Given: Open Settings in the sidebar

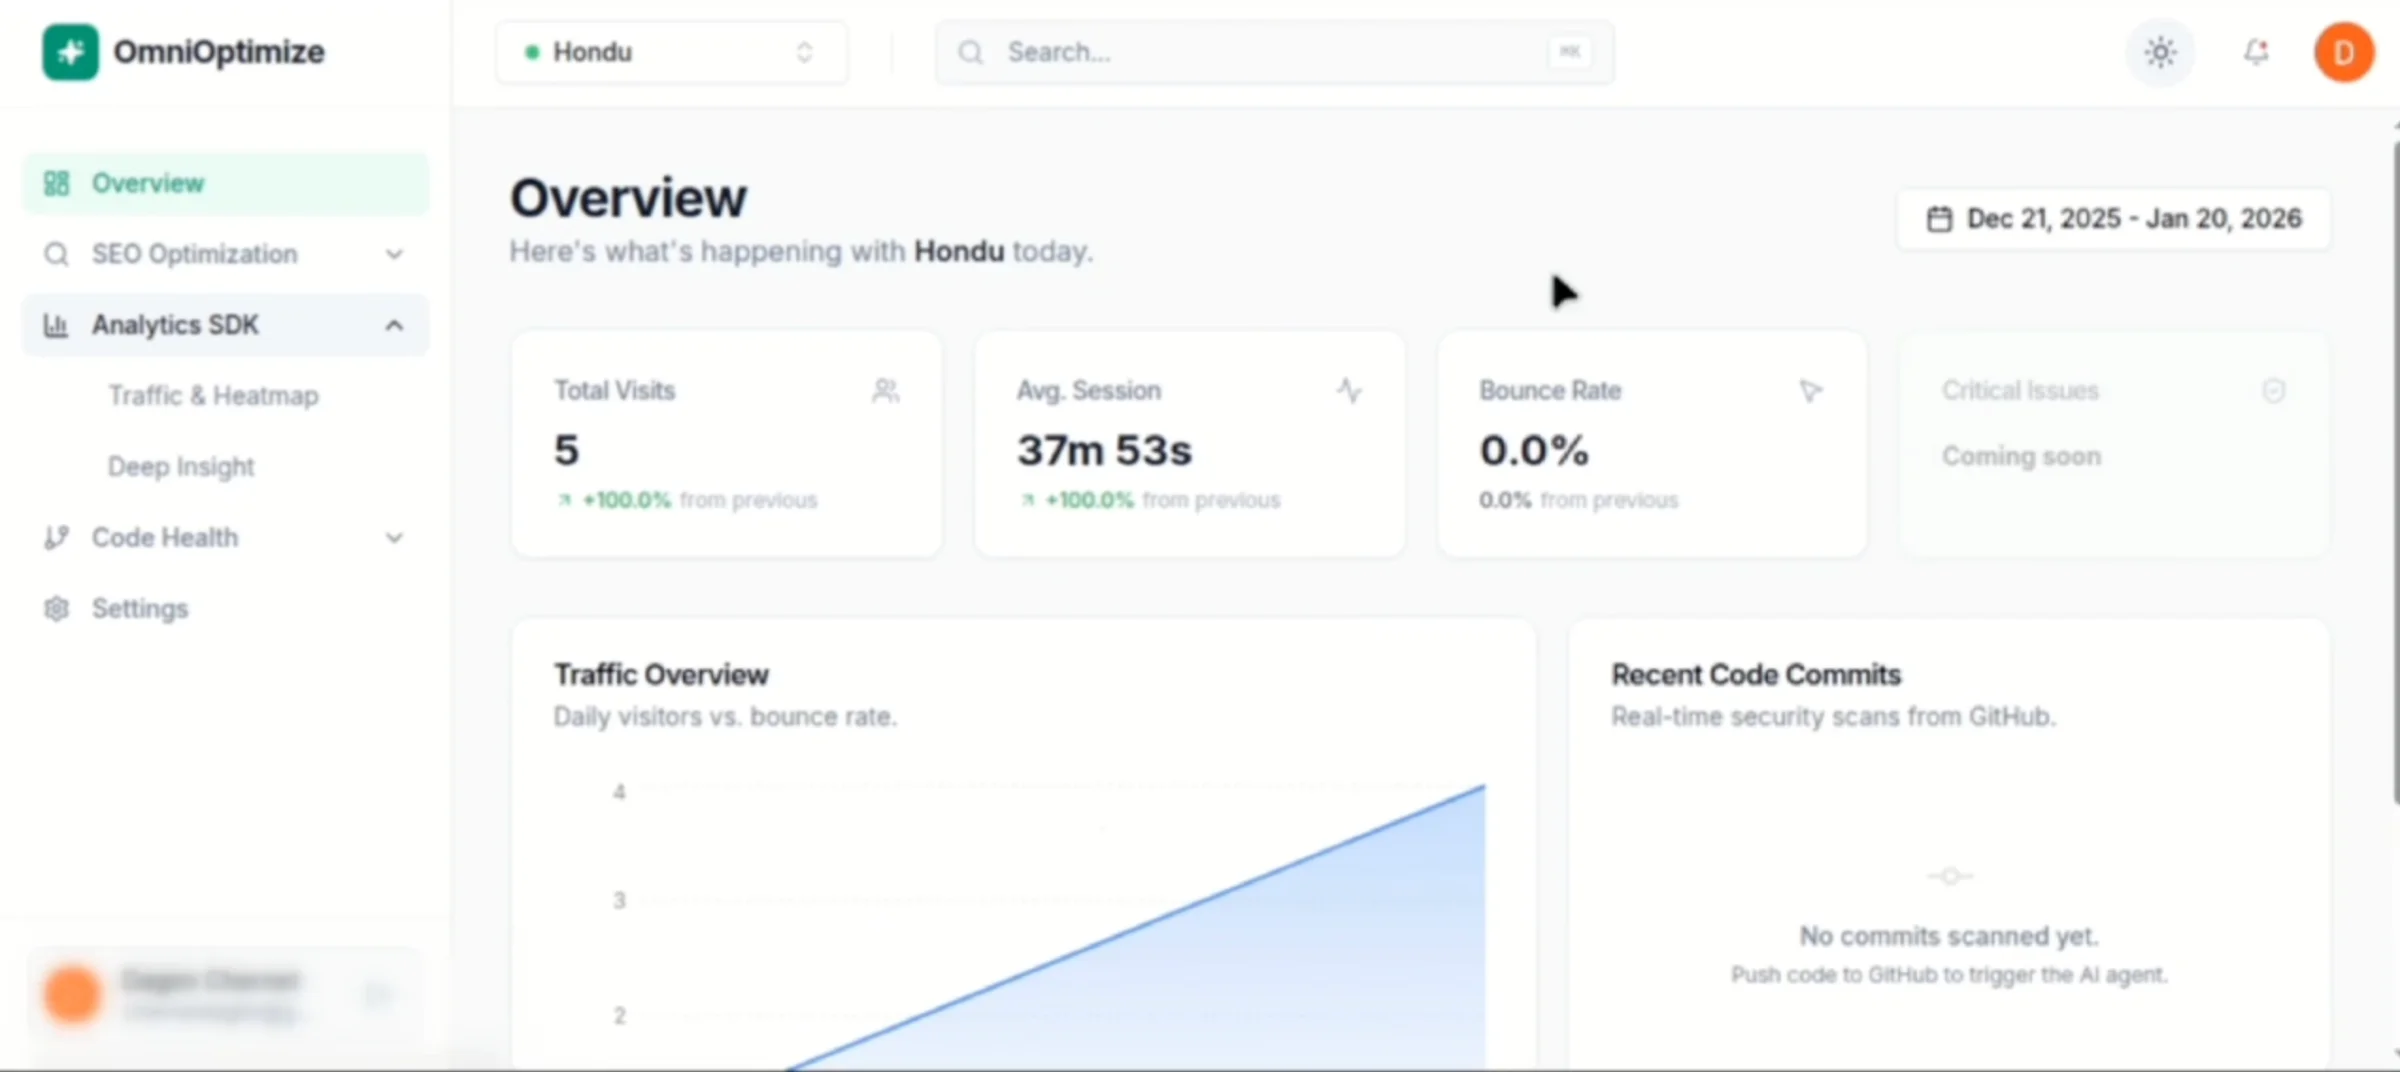Looking at the screenshot, I should click(x=226, y=609).
